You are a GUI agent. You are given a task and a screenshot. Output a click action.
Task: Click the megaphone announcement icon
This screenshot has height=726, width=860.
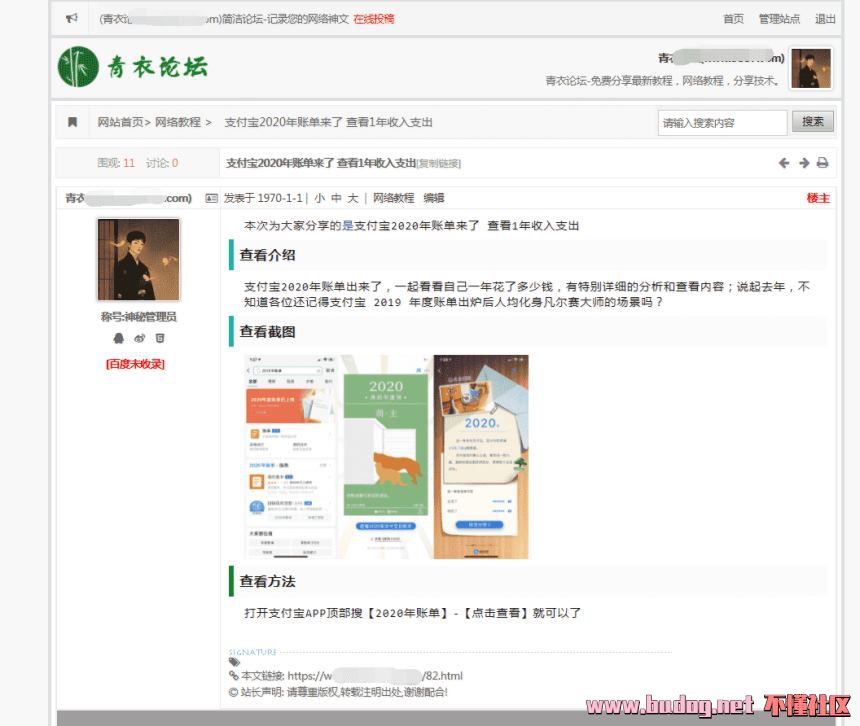[x=72, y=18]
